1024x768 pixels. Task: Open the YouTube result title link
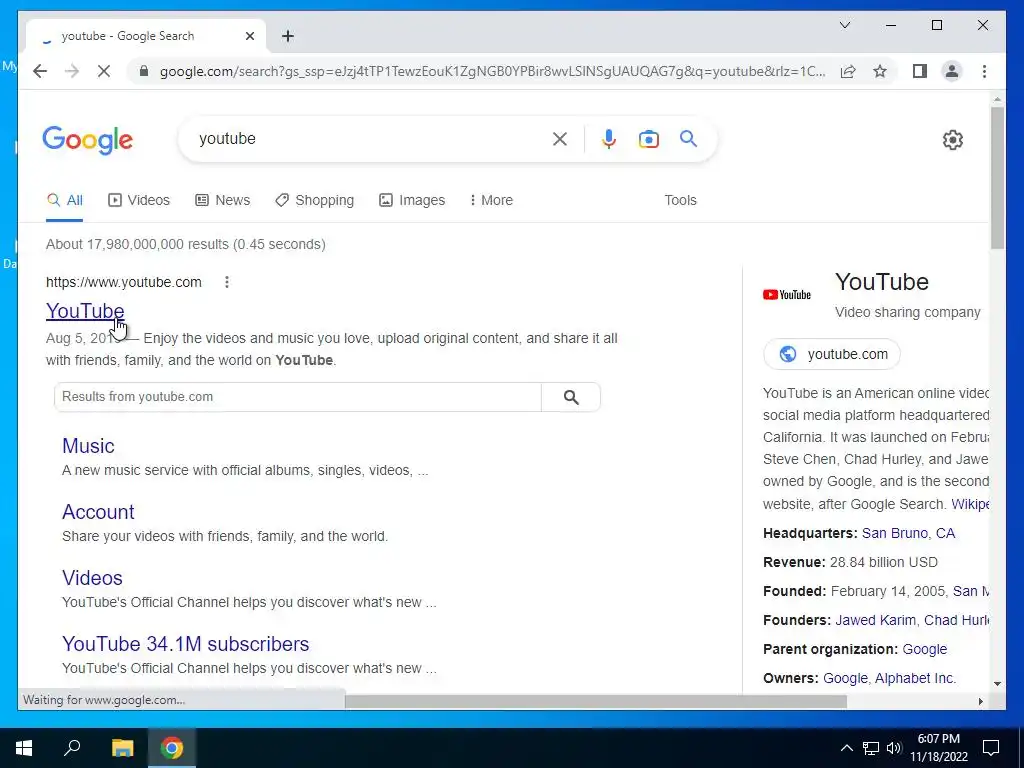point(85,311)
